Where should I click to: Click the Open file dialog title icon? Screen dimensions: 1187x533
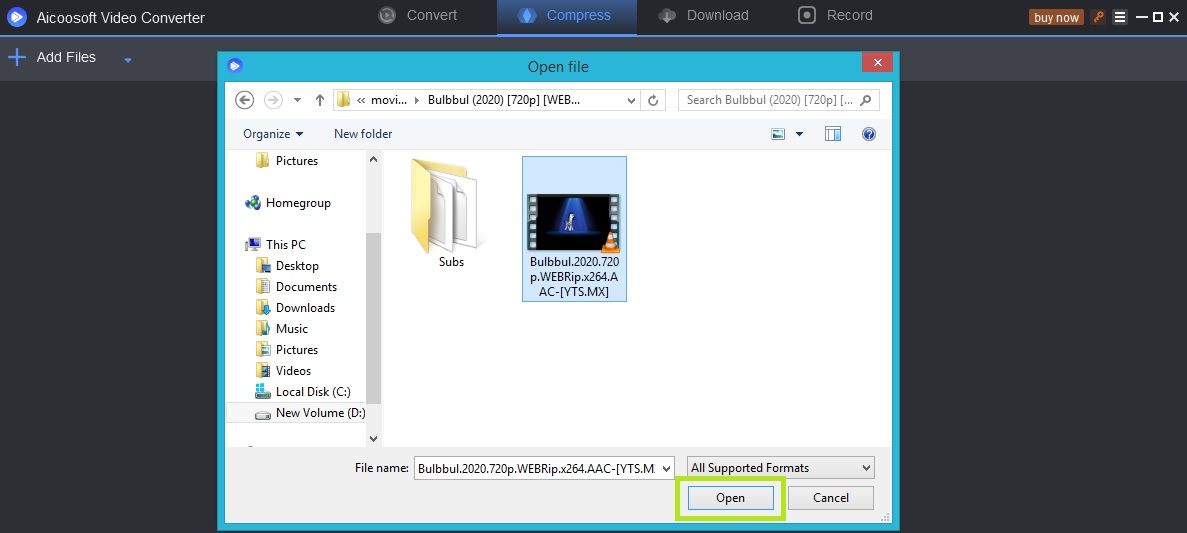pyautogui.click(x=235, y=66)
